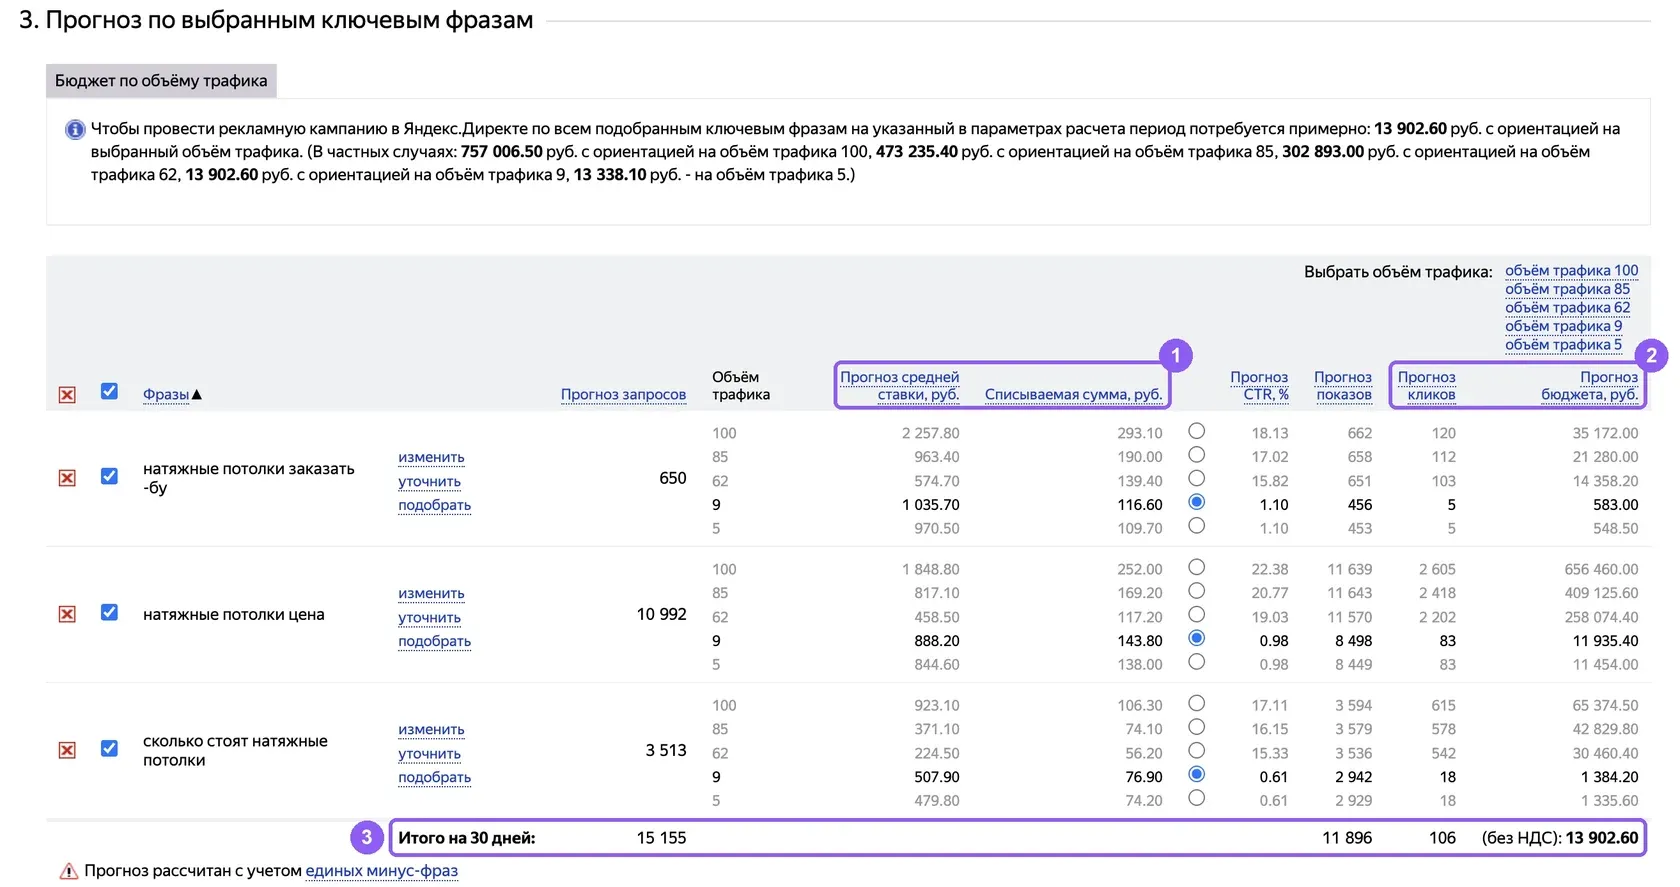Remove phrase 'натяжные потолки заказать -бу'
This screenshot has width=1680, height=887.
[67, 478]
